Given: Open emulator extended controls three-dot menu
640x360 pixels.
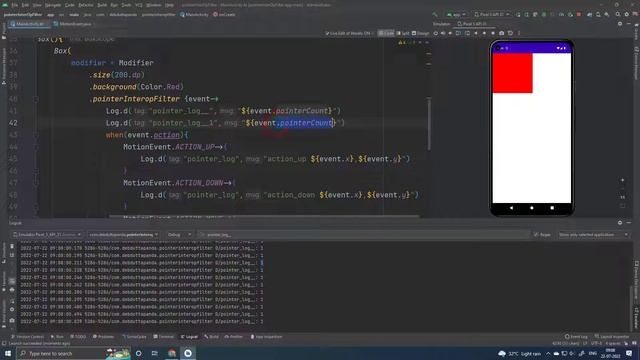Looking at the screenshot, I should click(x=519, y=33).
